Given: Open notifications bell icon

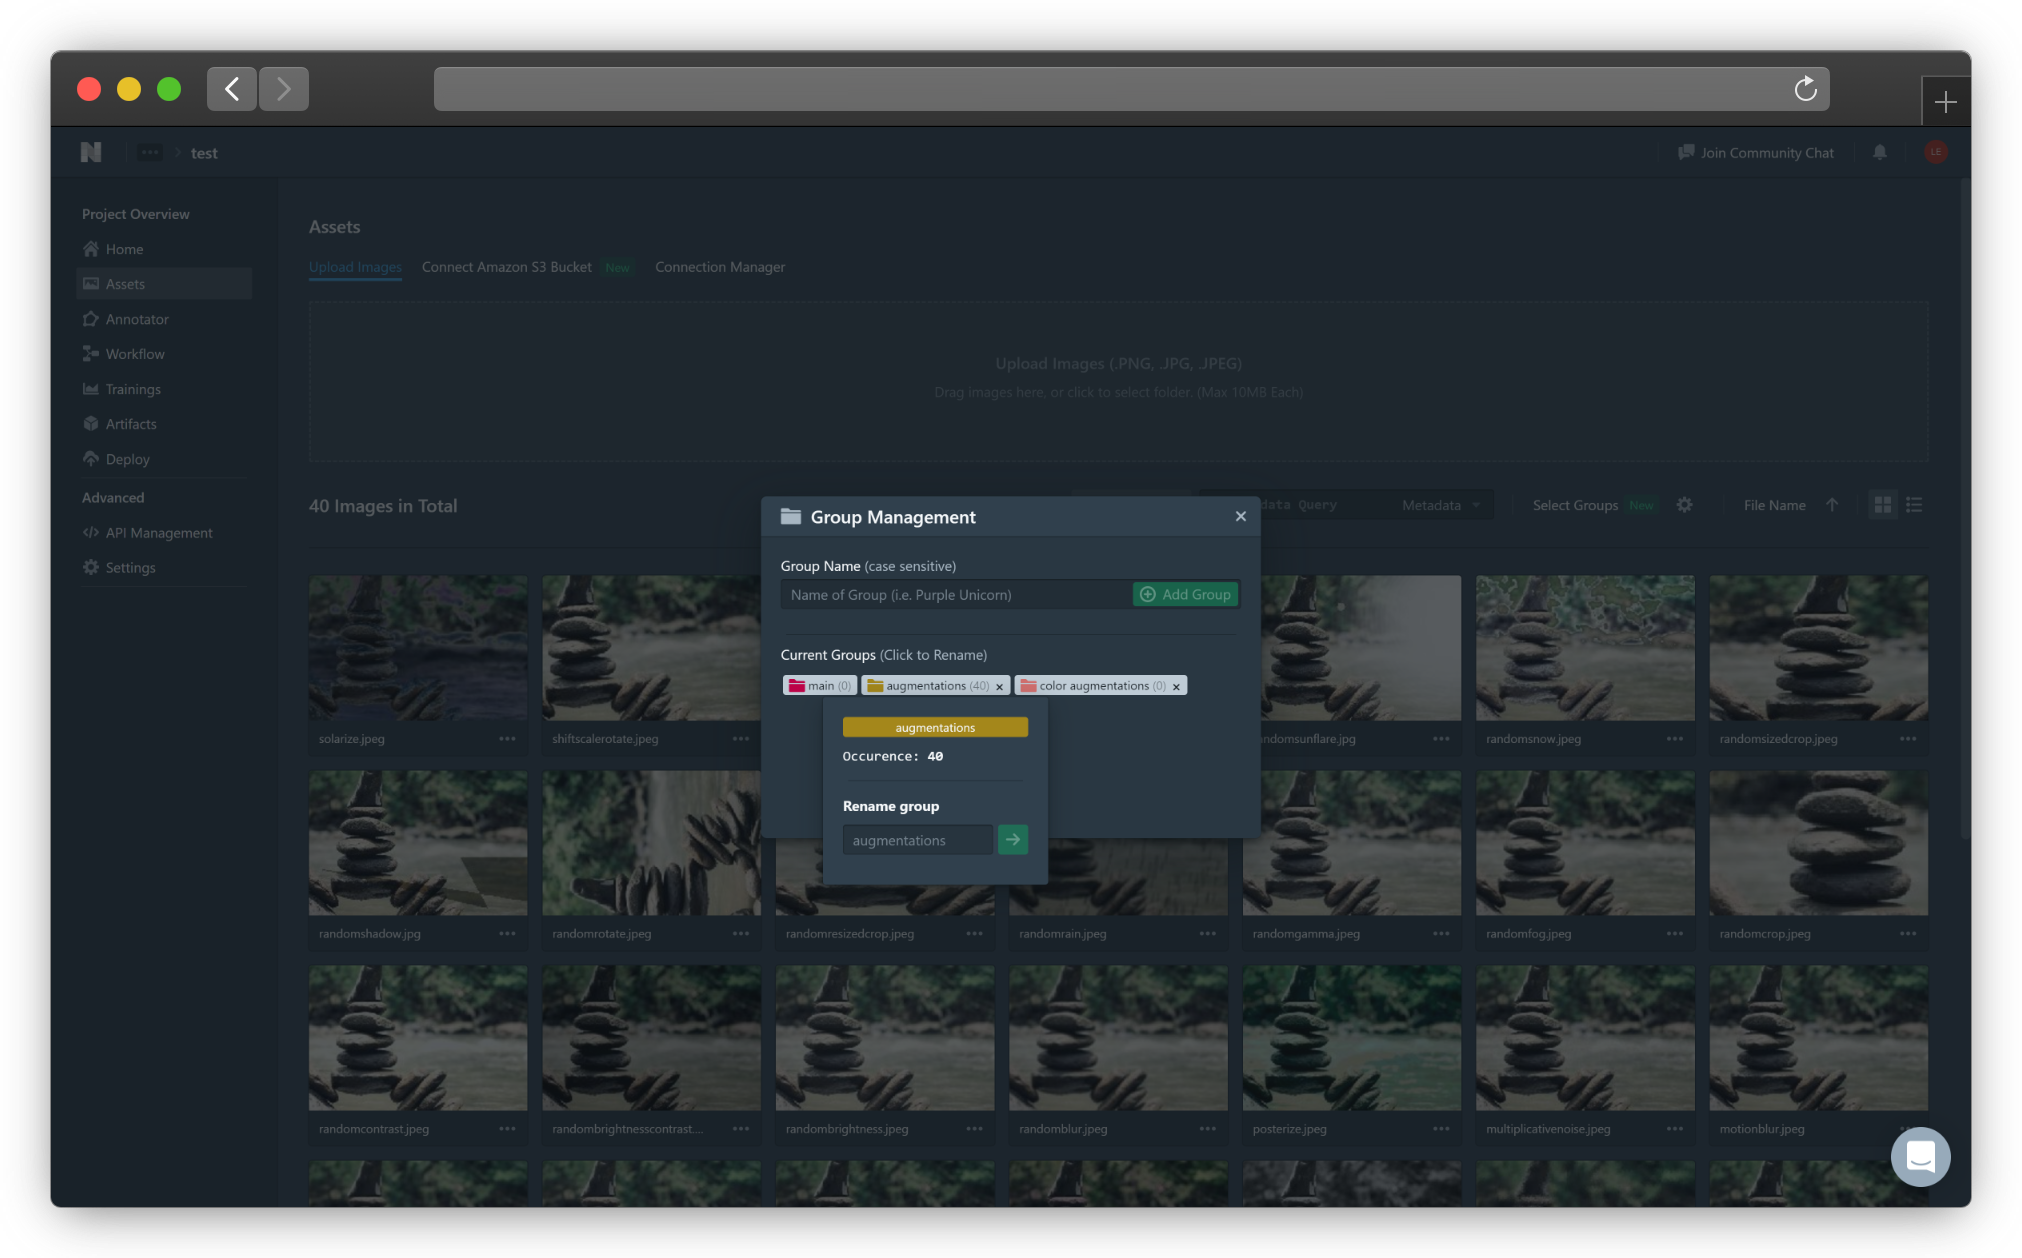Looking at the screenshot, I should [1880, 152].
